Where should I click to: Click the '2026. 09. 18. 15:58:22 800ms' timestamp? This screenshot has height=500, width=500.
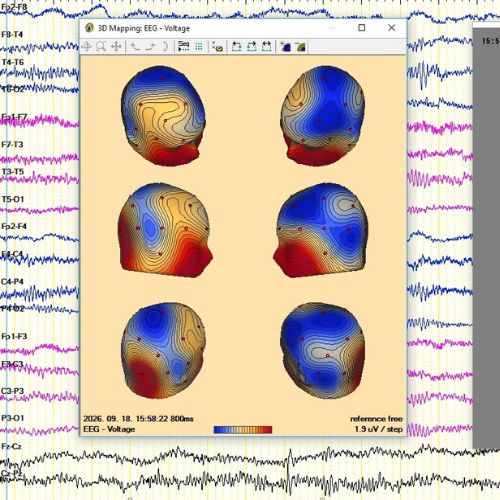(138, 419)
